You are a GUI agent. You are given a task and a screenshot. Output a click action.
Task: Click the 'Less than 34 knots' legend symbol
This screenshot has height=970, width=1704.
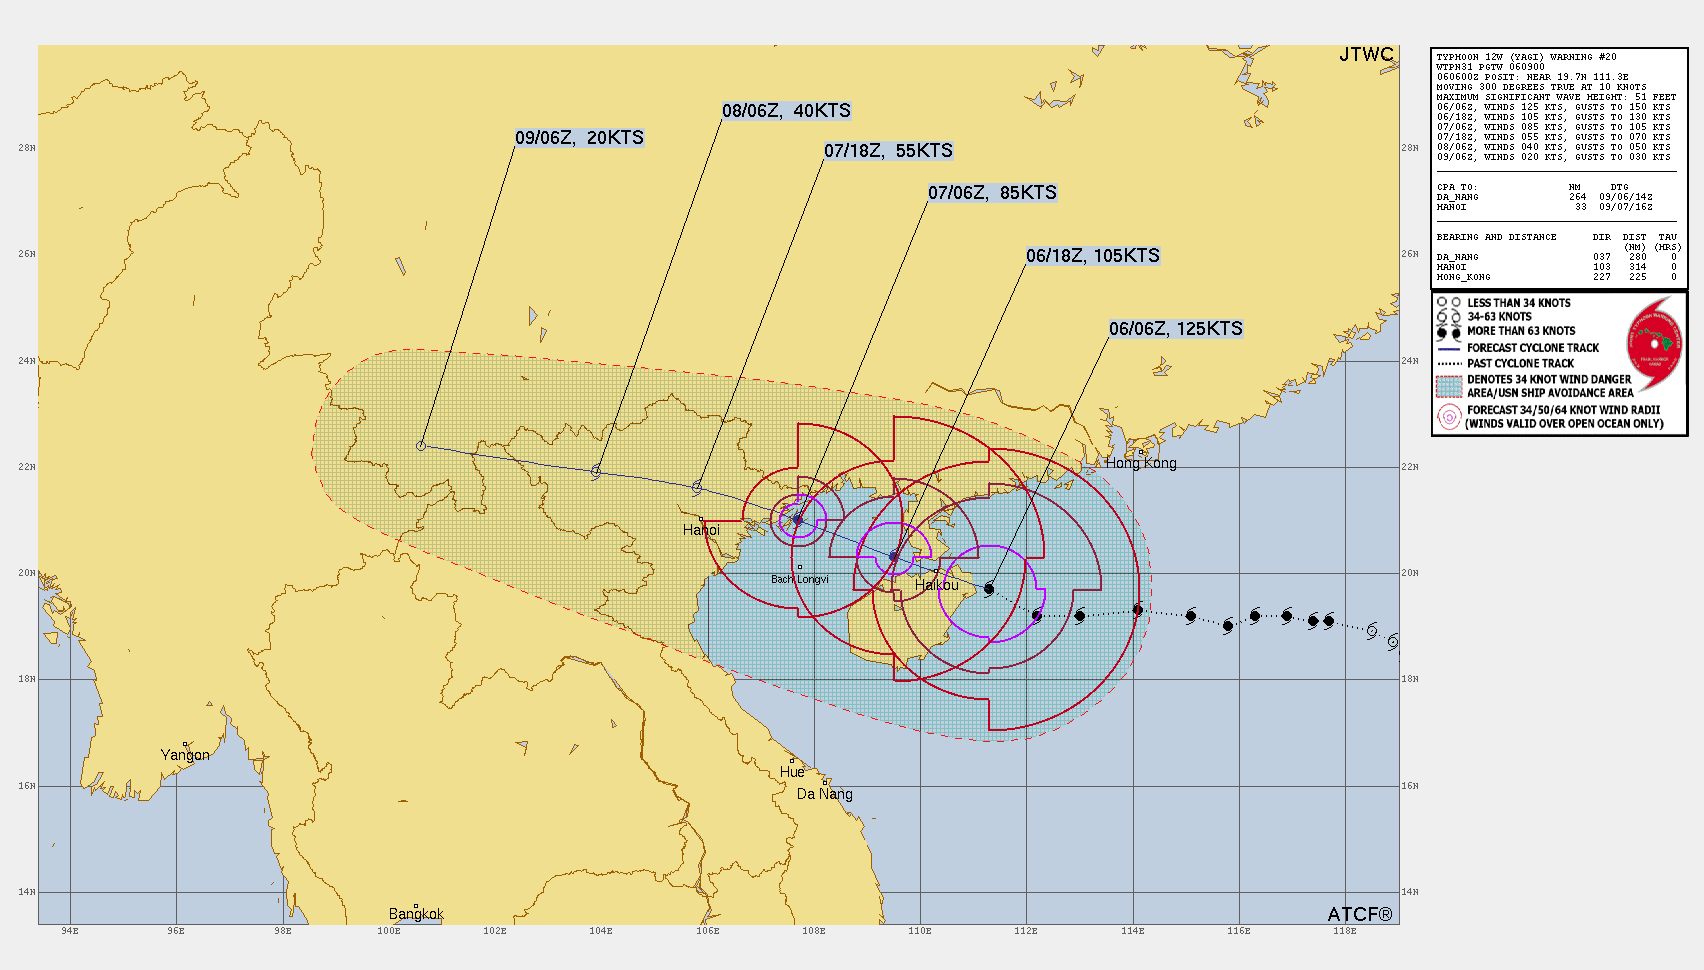coord(1448,302)
